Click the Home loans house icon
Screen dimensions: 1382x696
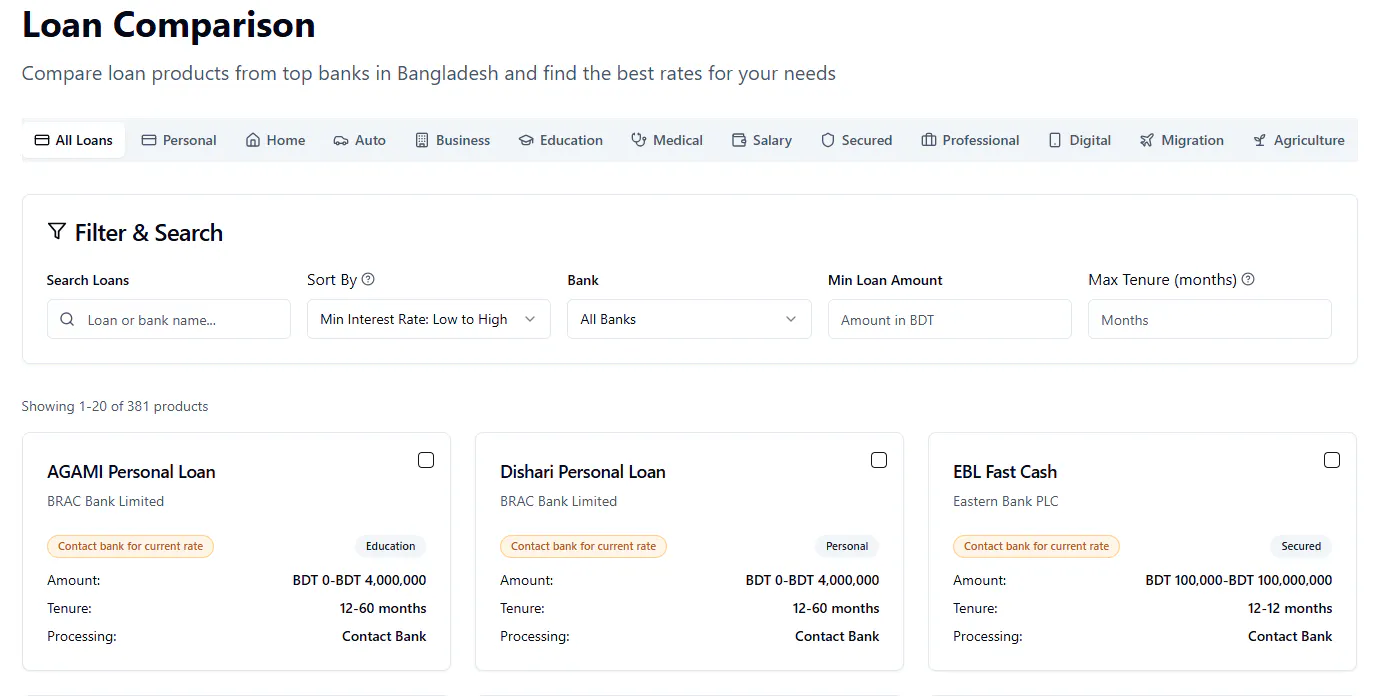253,141
